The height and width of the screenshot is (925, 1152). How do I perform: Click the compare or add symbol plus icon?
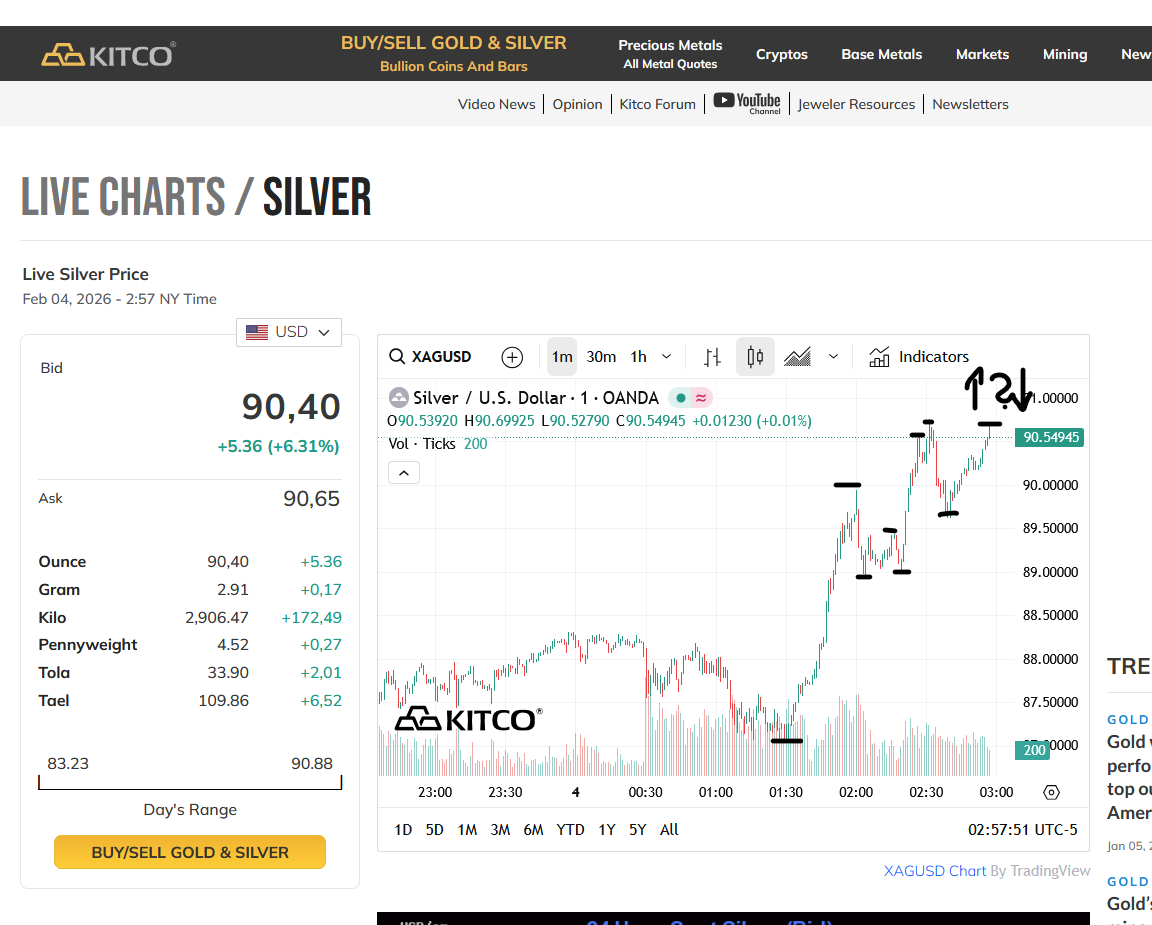(512, 357)
